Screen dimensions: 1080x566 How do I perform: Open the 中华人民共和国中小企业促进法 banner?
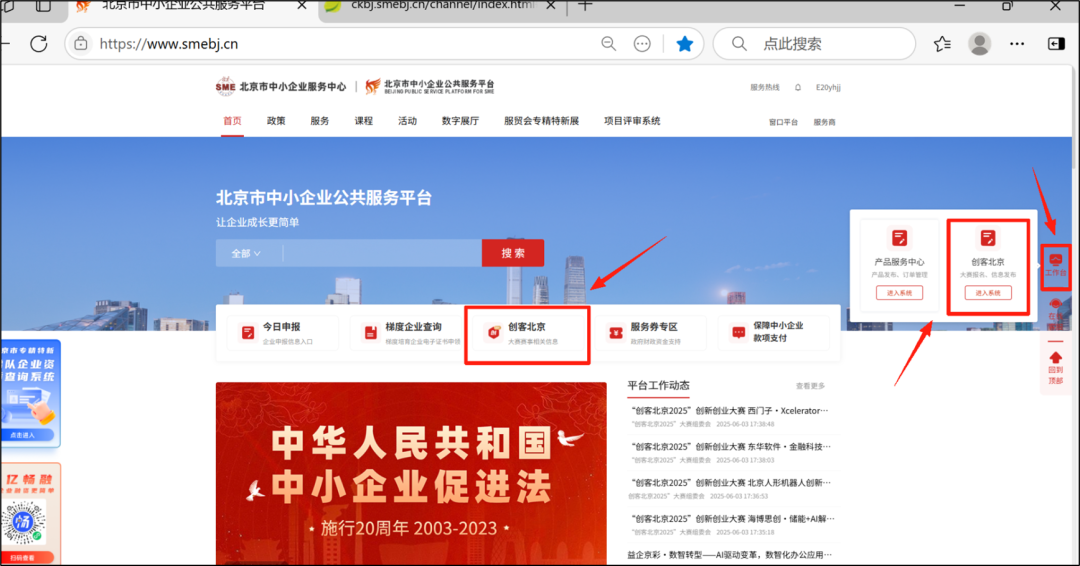(x=411, y=474)
